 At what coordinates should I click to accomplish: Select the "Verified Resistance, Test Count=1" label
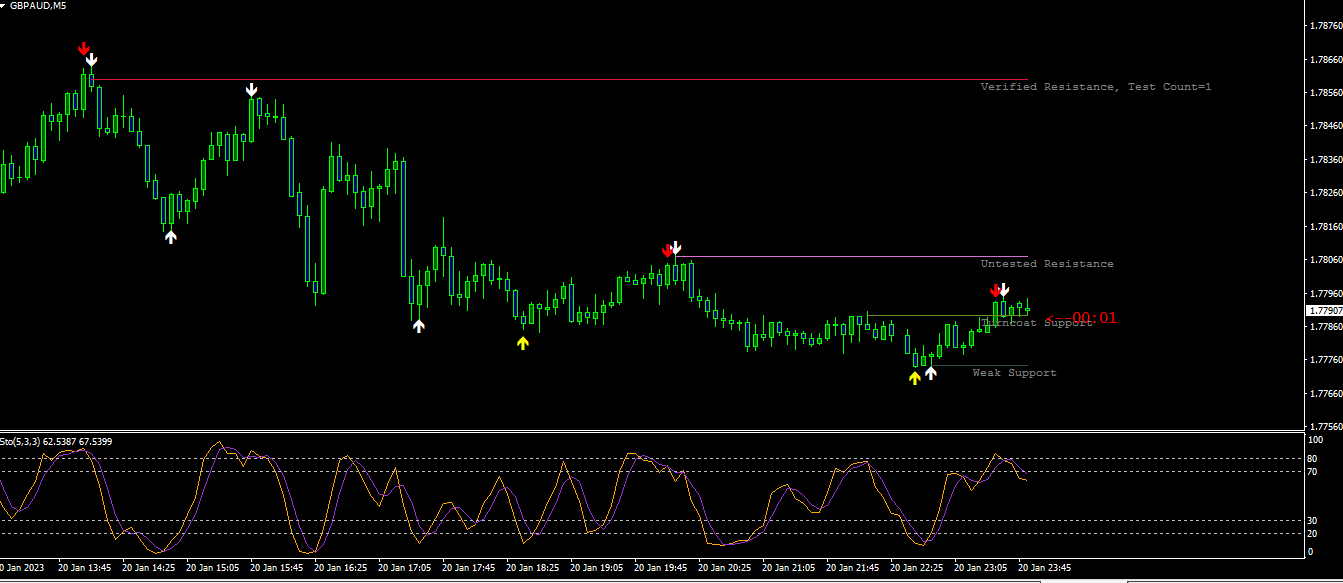point(1096,87)
